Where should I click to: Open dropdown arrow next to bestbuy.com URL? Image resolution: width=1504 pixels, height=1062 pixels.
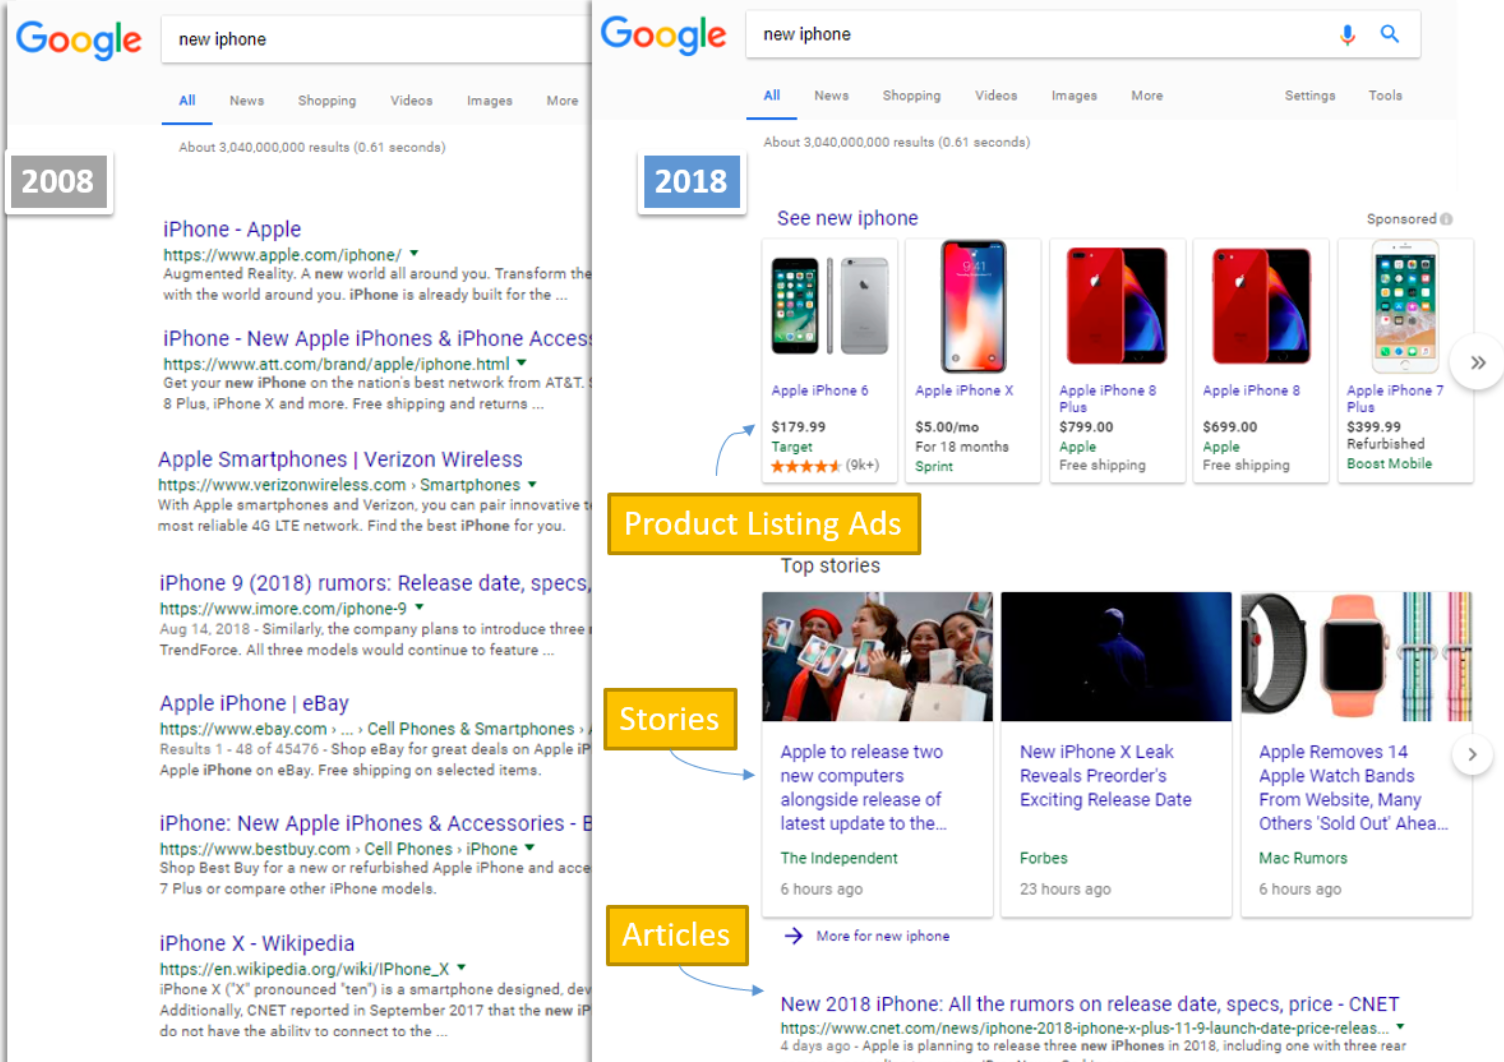(529, 847)
